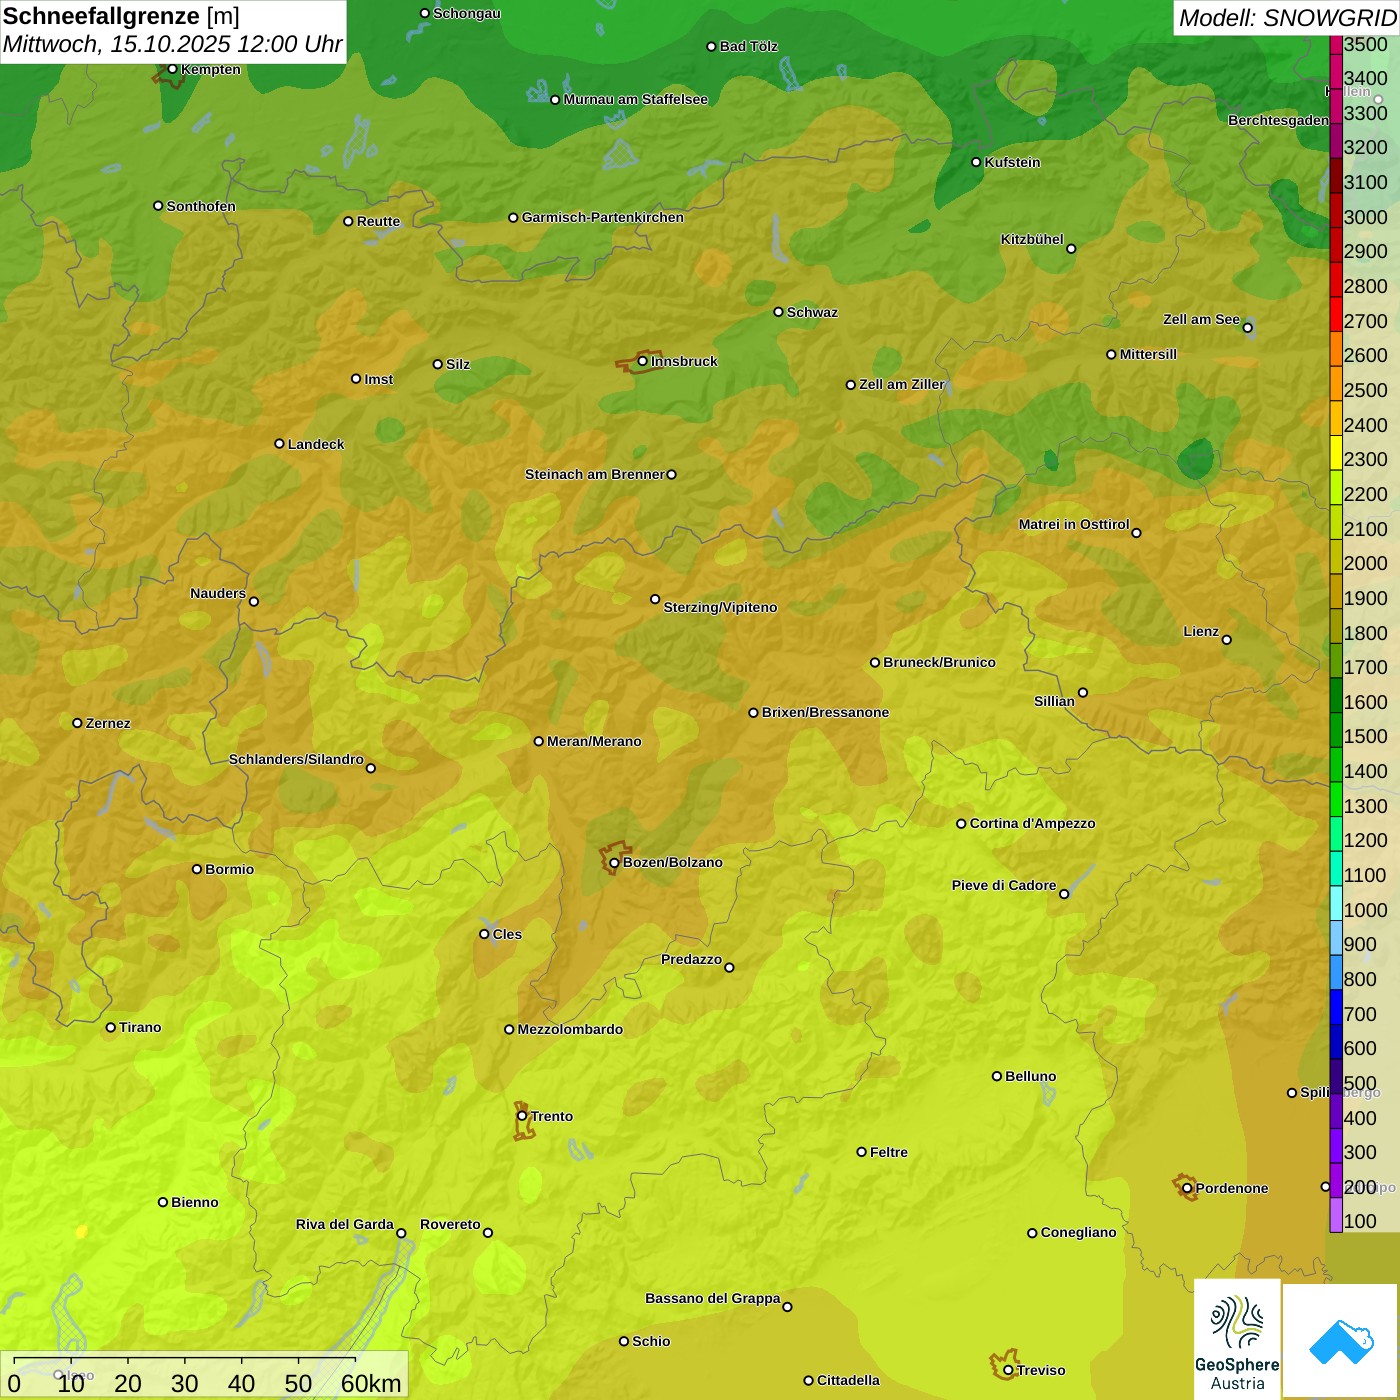Click the Cortina d'Ampezzo label
Viewport: 1400px width, 1400px height.
point(1032,823)
